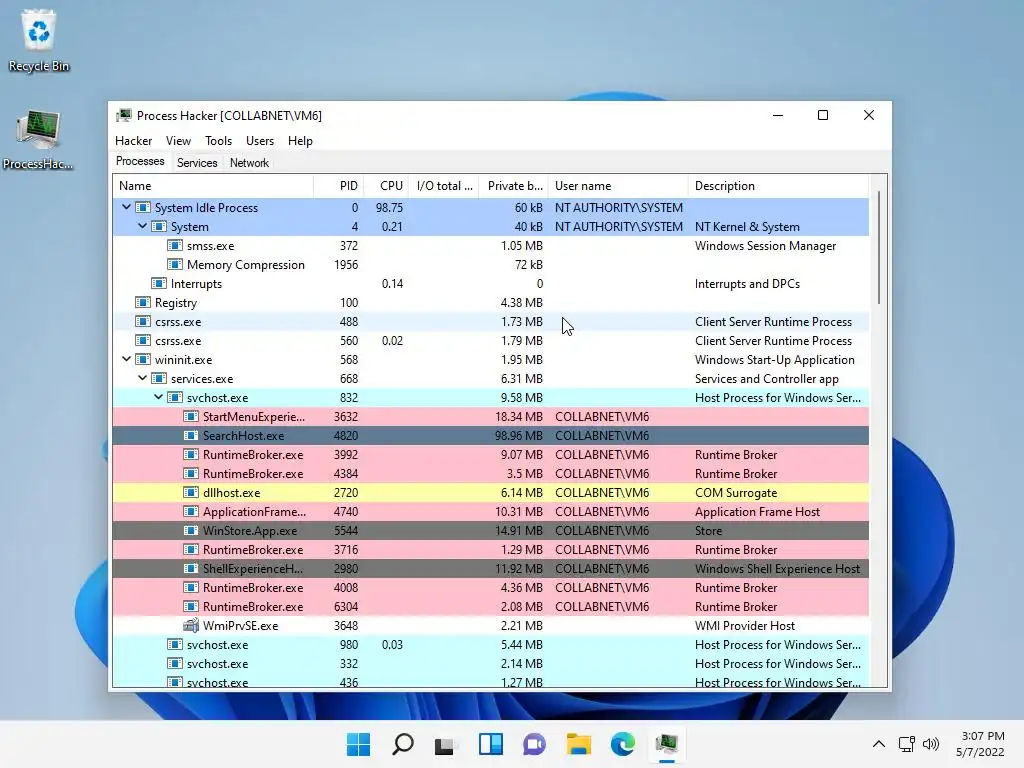
Task: Open the Tools menu
Action: 218,140
